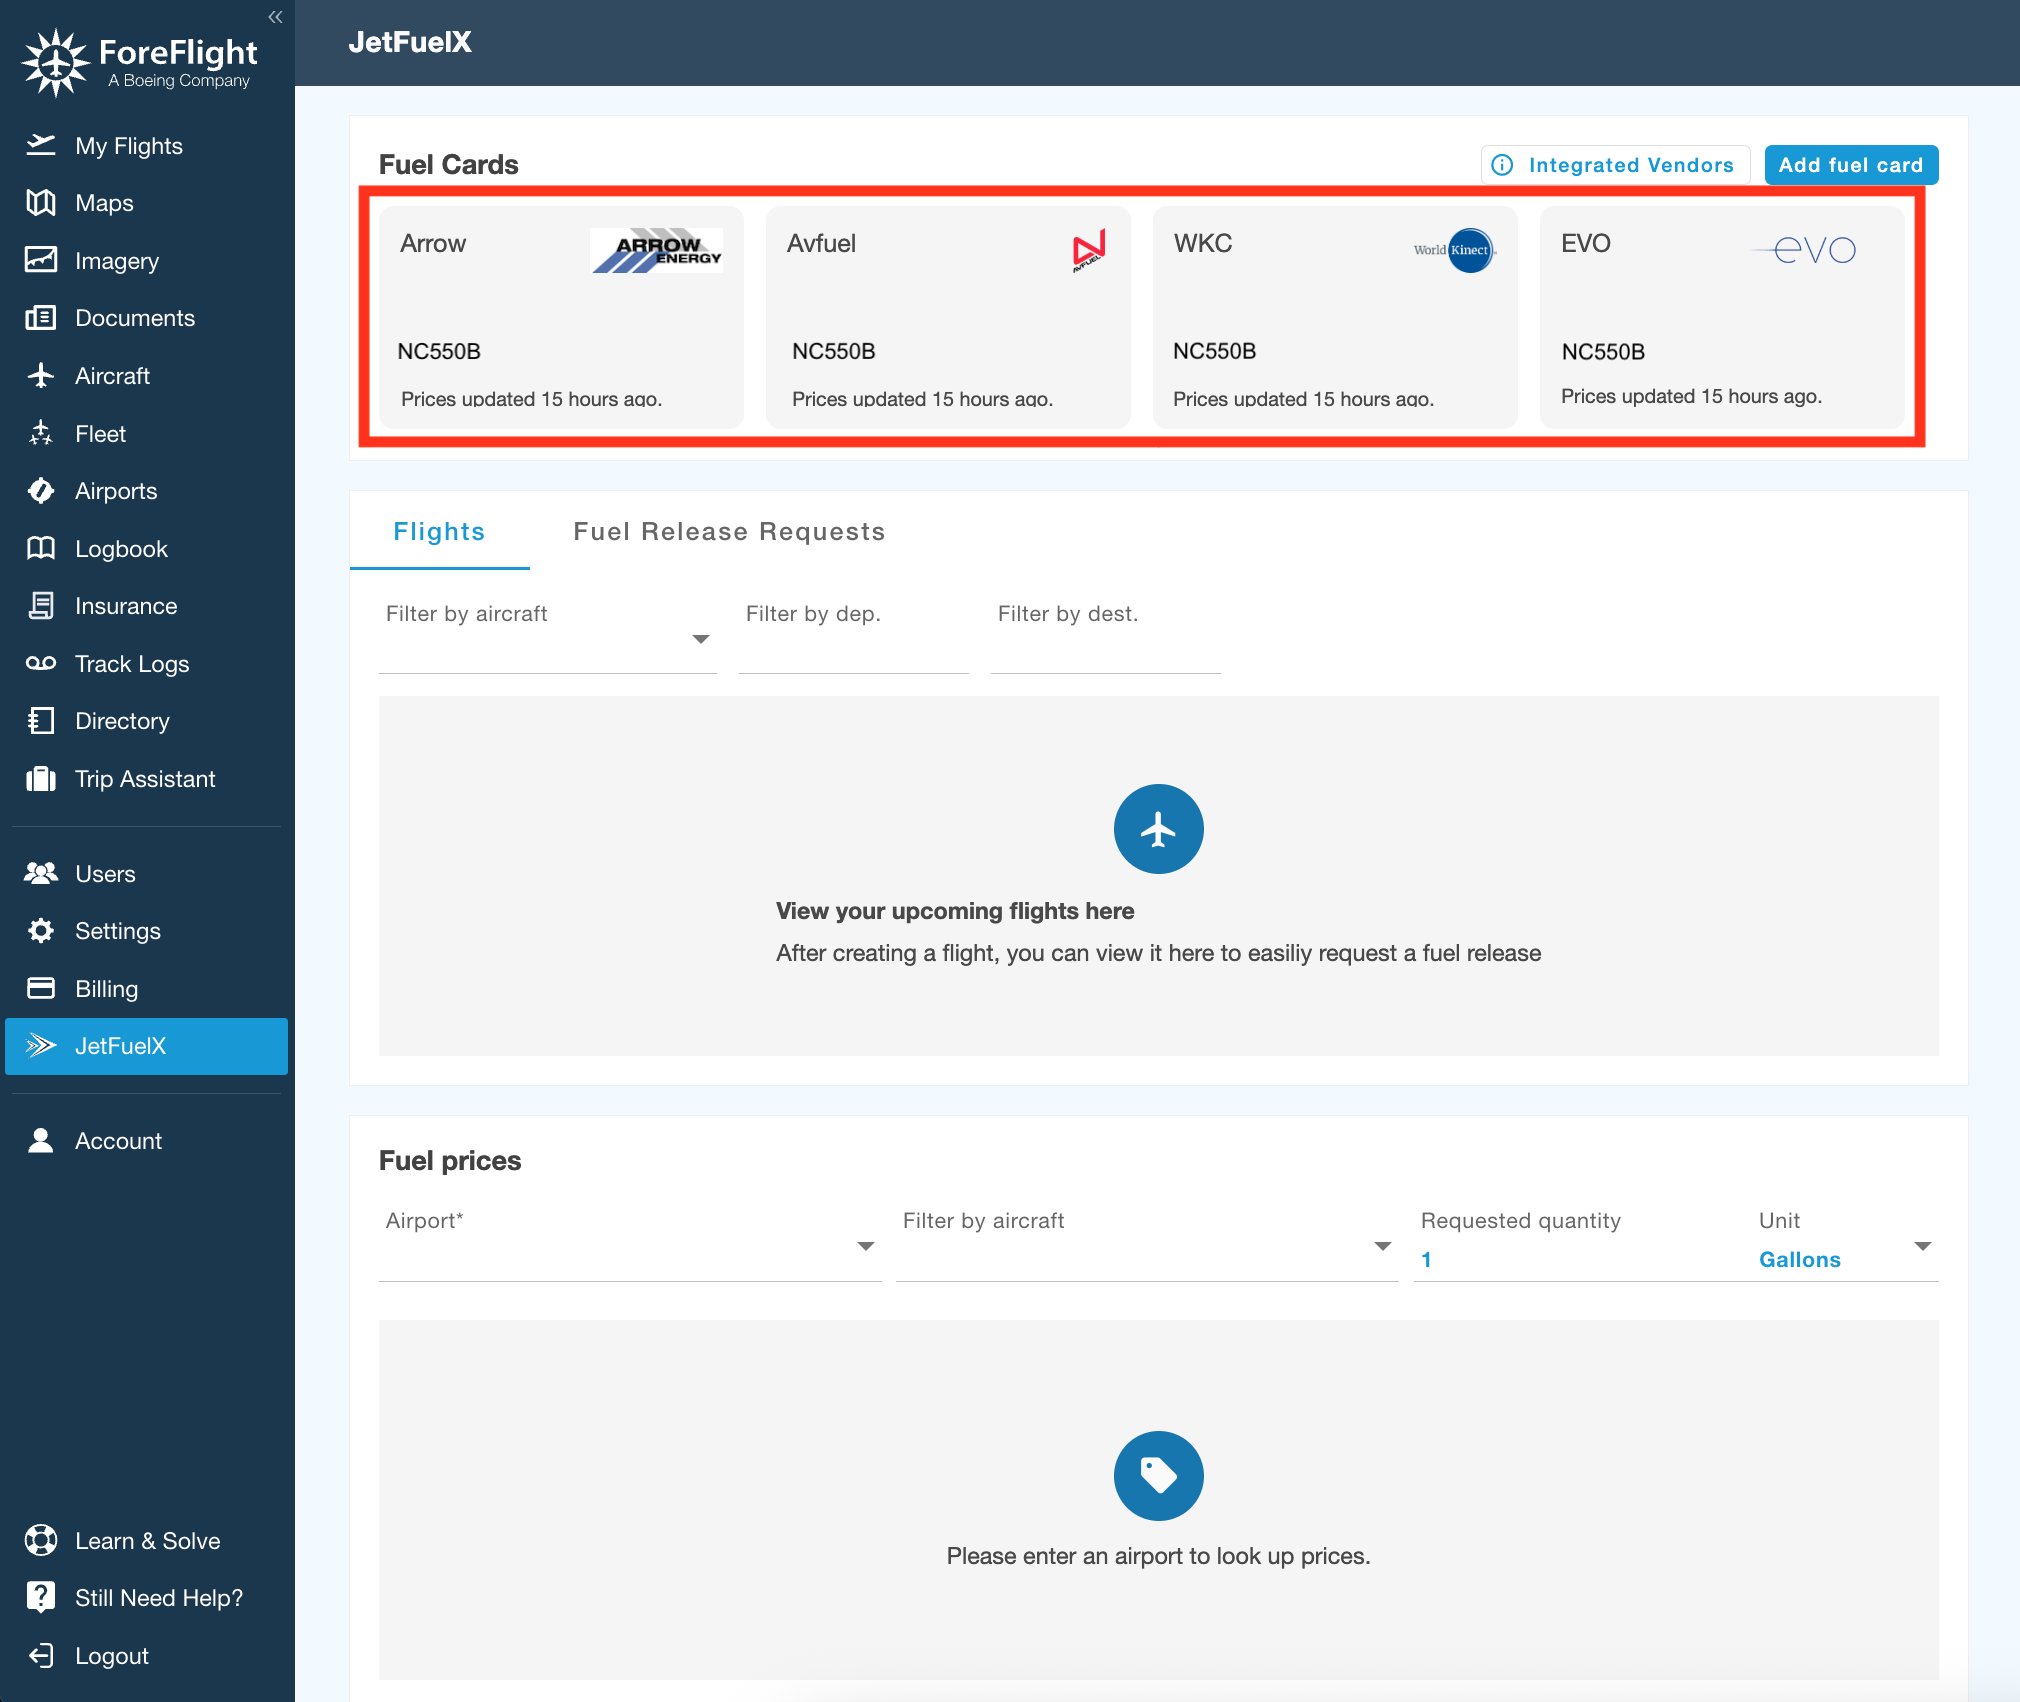Click the Users people icon

coord(41,873)
